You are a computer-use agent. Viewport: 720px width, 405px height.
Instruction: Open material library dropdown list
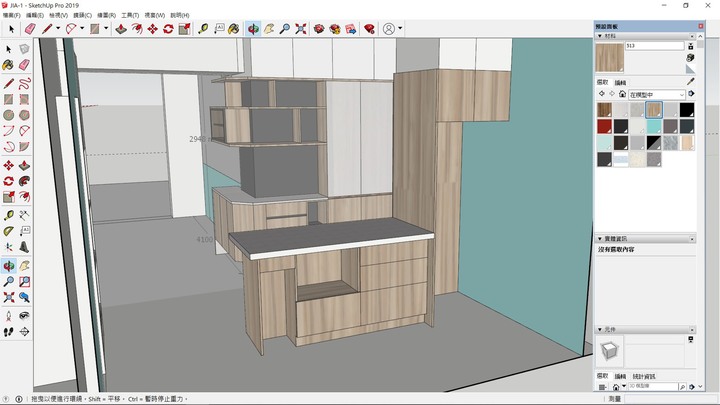(x=657, y=95)
